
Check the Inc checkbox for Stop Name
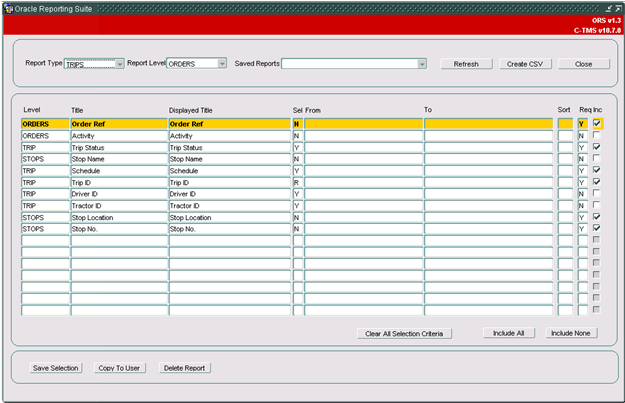click(596, 158)
